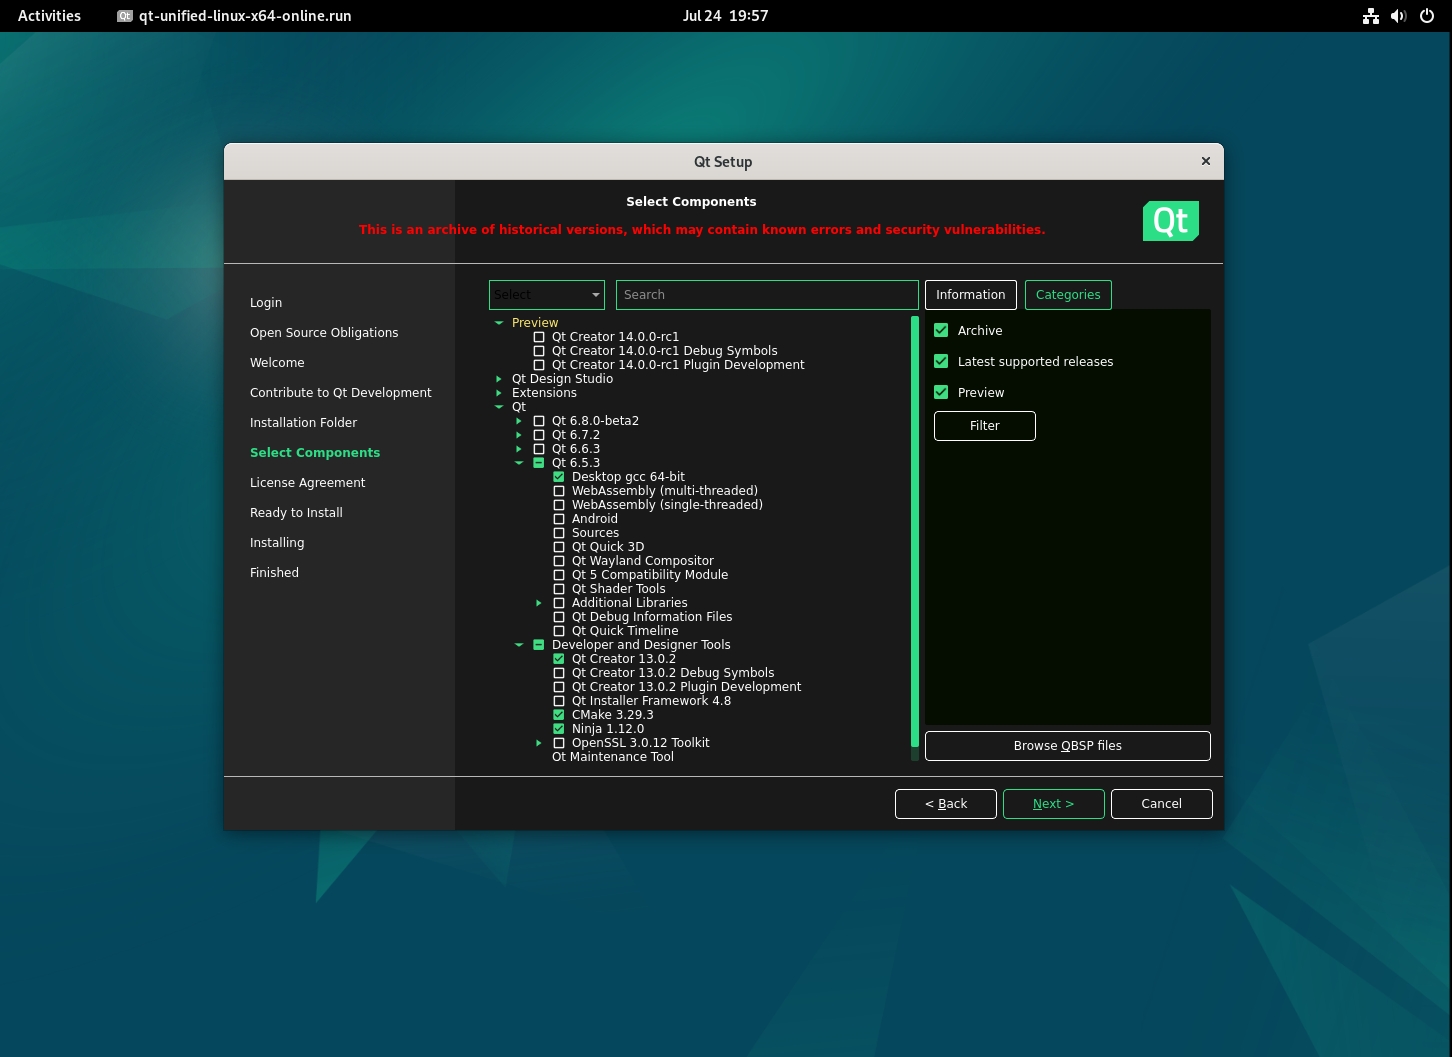This screenshot has width=1452, height=1057.
Task: Expand the OpenSSL 3.0.12 Toolkit node
Action: [539, 743]
